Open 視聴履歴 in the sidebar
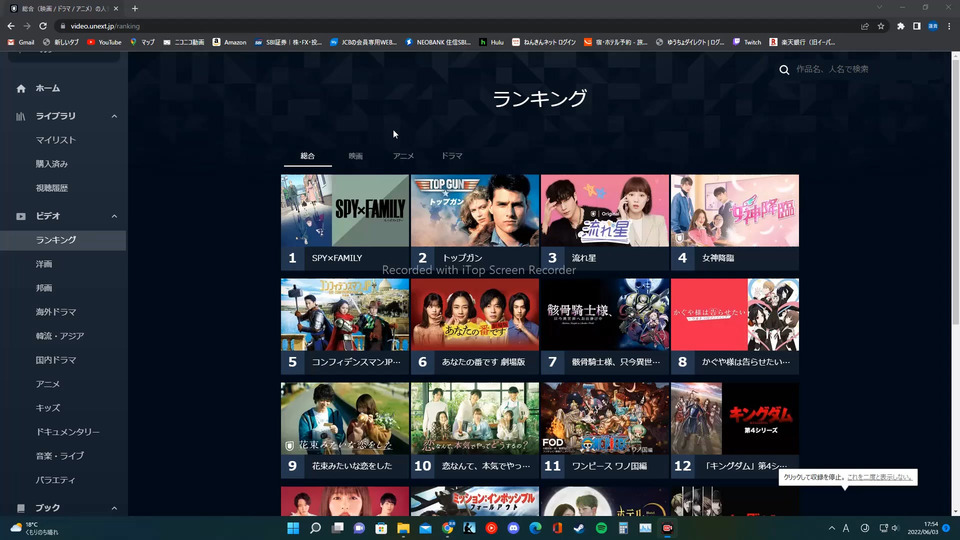The image size is (960, 540). pos(51,188)
